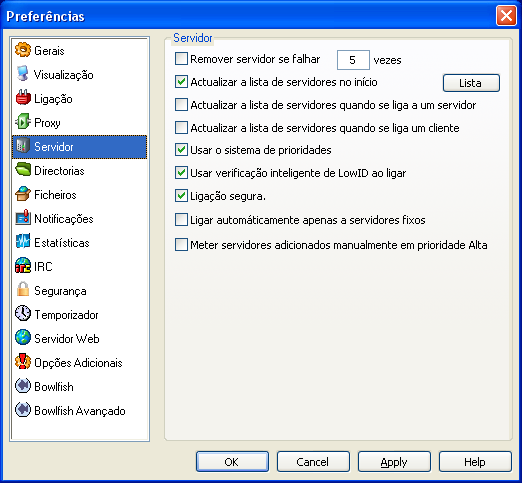
Task: Click the Lista button
Action: click(x=471, y=83)
